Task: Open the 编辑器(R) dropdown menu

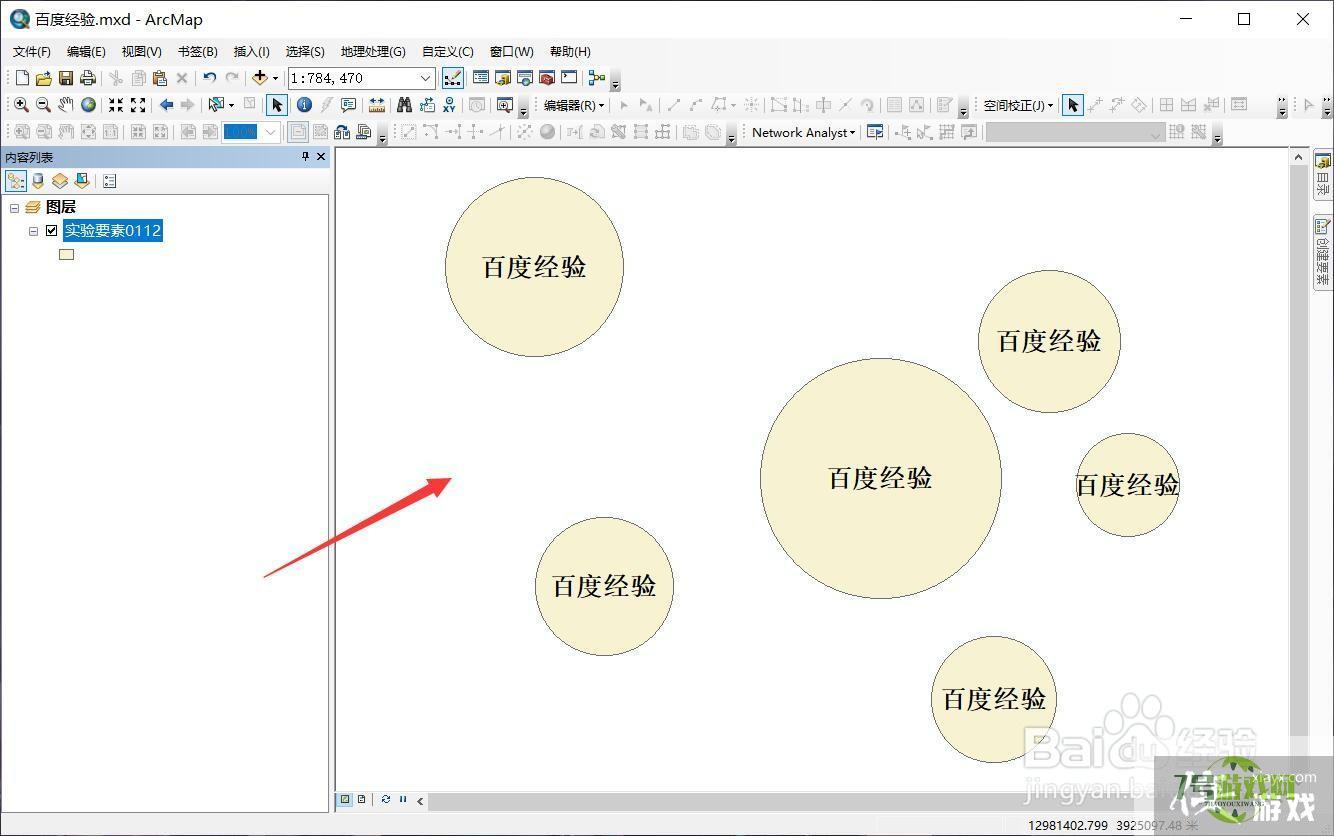Action: click(x=574, y=105)
